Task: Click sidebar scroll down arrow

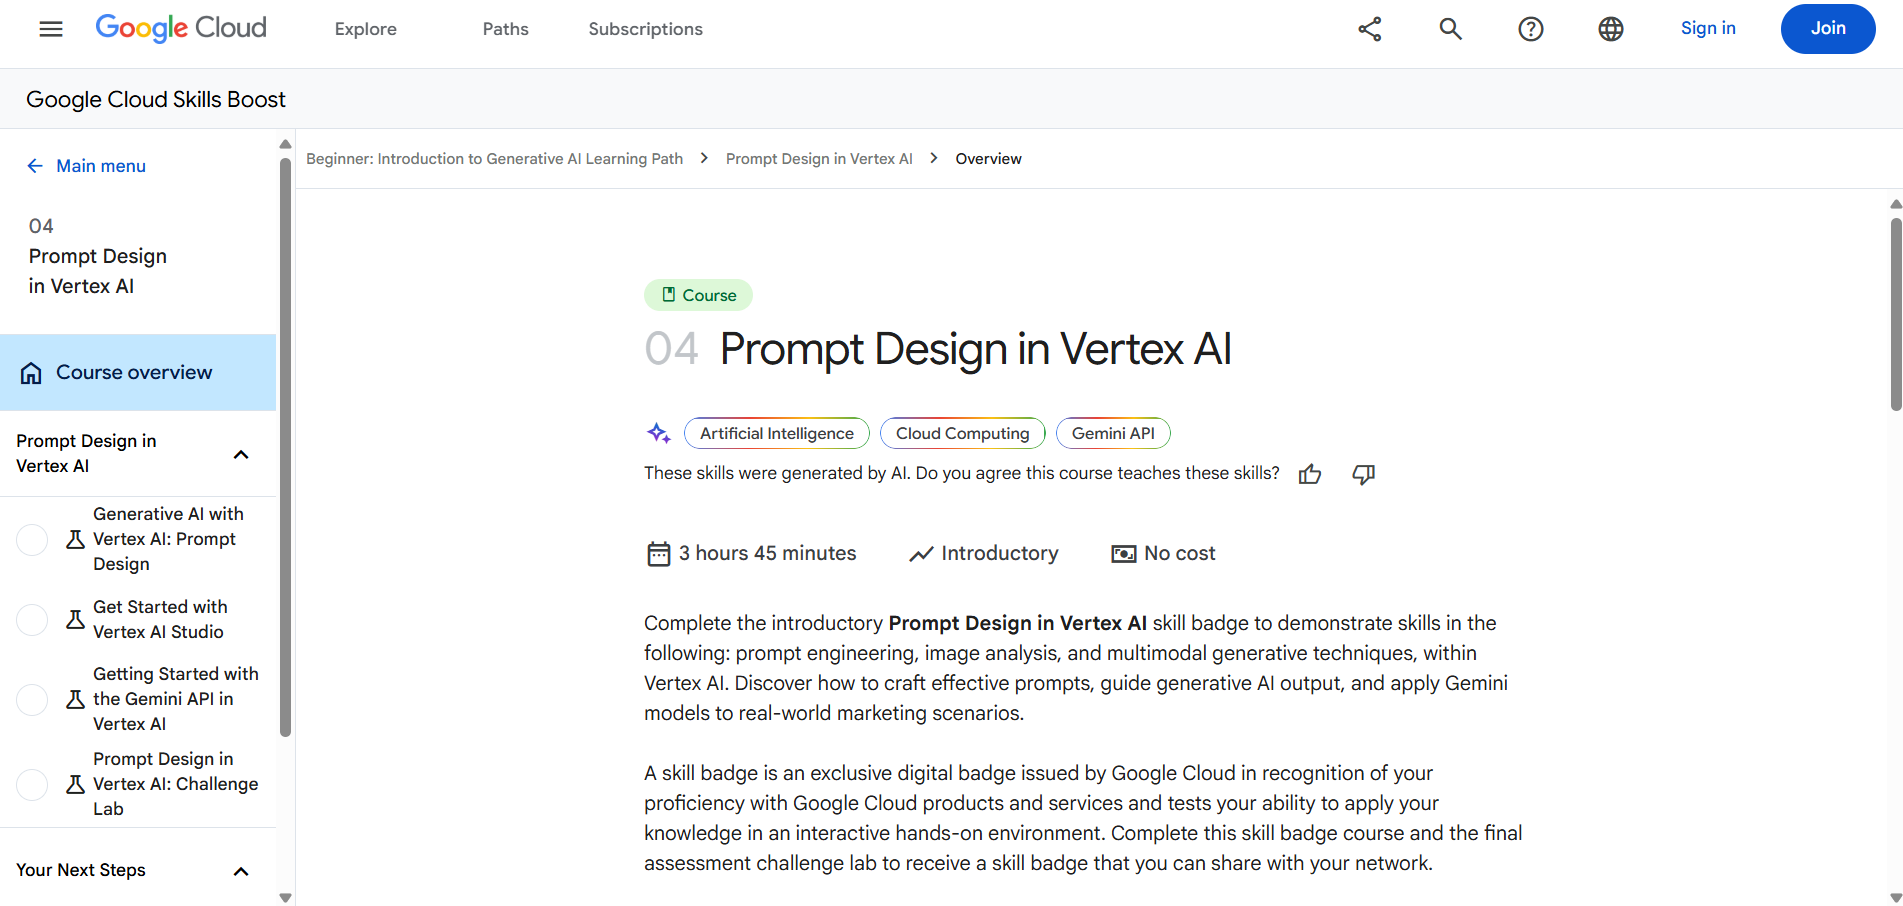Action: (285, 898)
